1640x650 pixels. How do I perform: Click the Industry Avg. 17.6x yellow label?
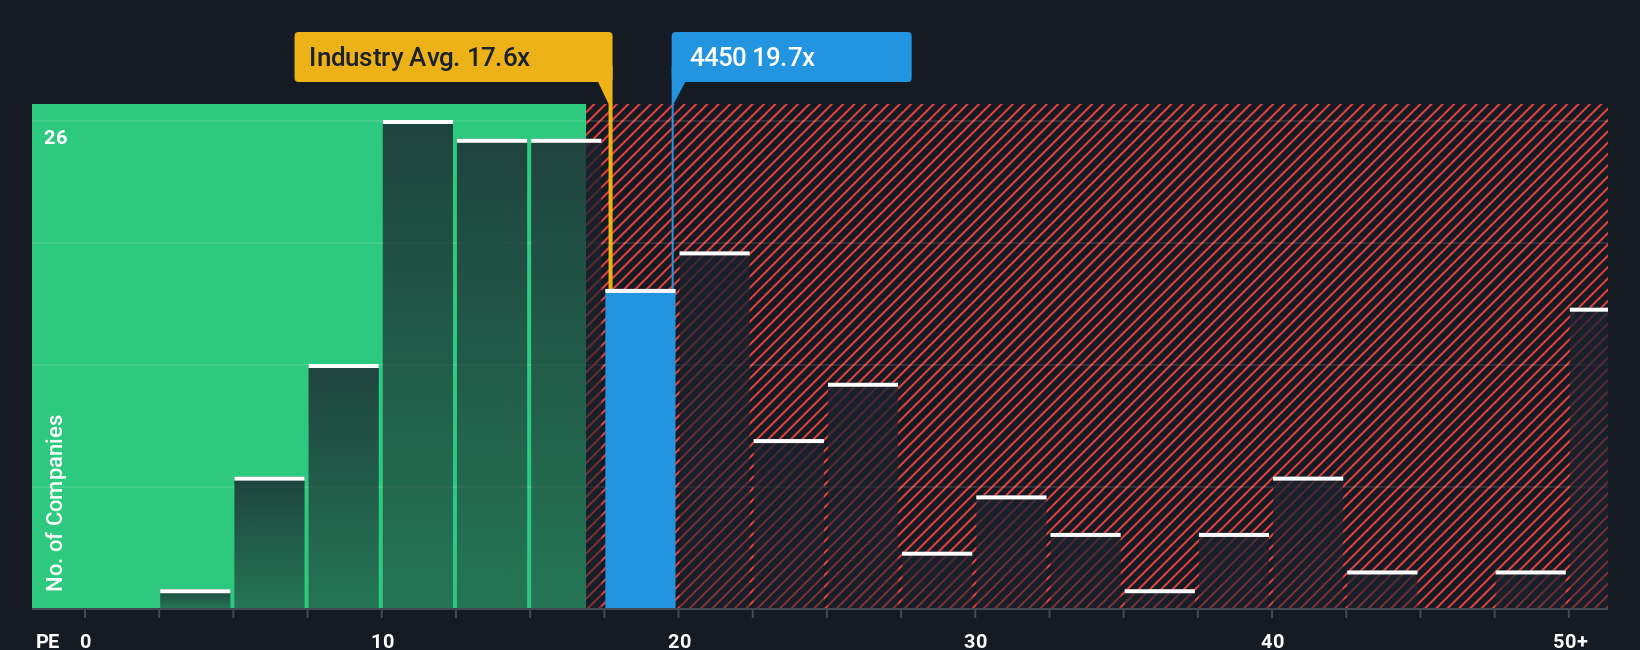(x=453, y=57)
